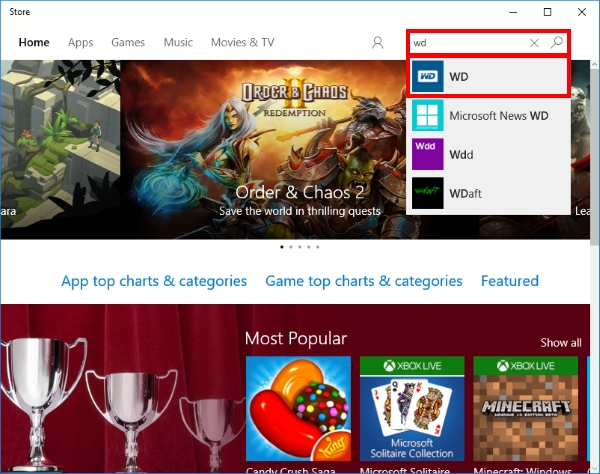Open the Featured link
The width and height of the screenshot is (600, 474).
[x=510, y=281]
